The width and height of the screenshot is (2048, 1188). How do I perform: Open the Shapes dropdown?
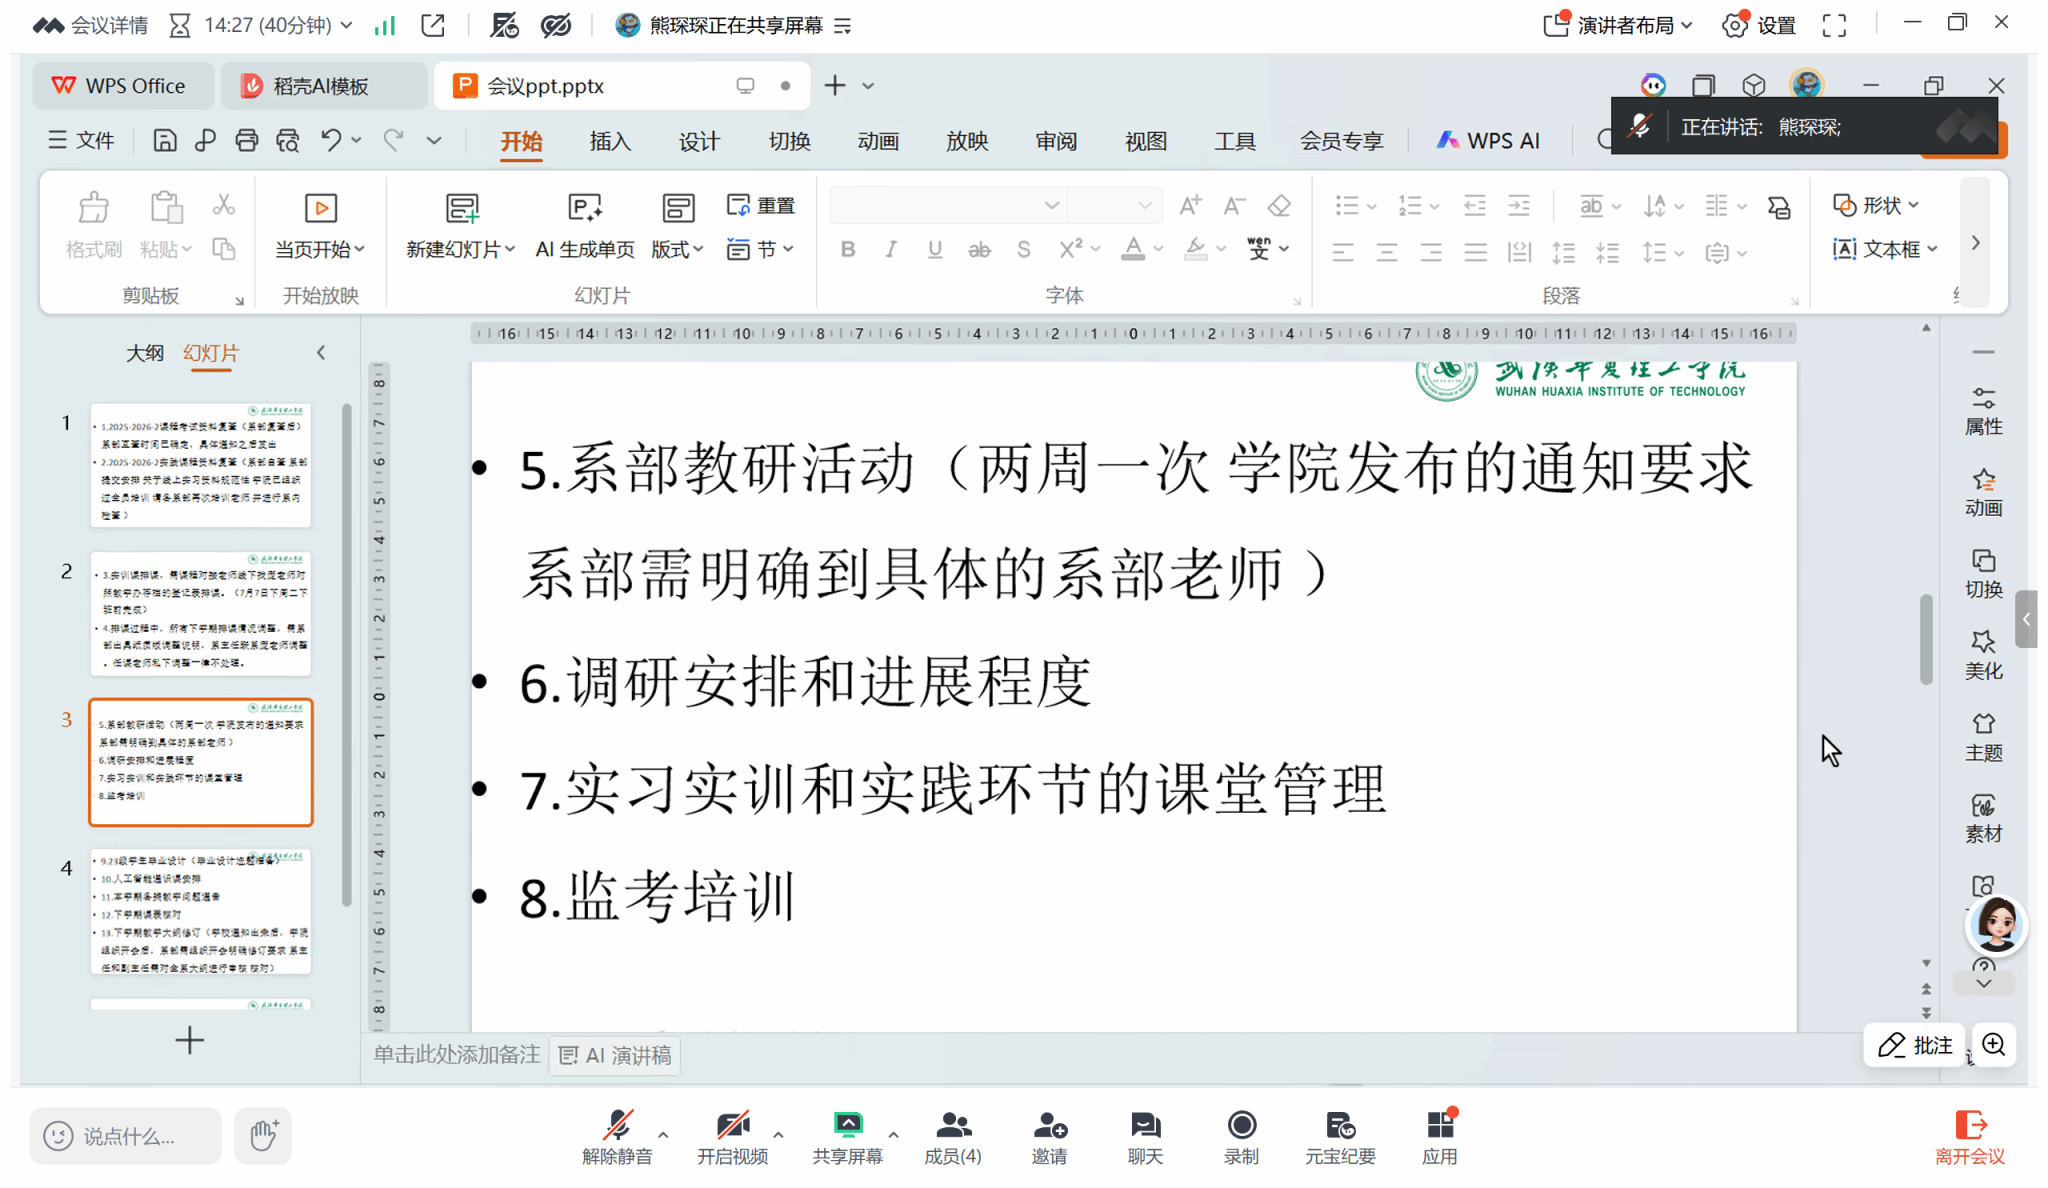click(1877, 206)
